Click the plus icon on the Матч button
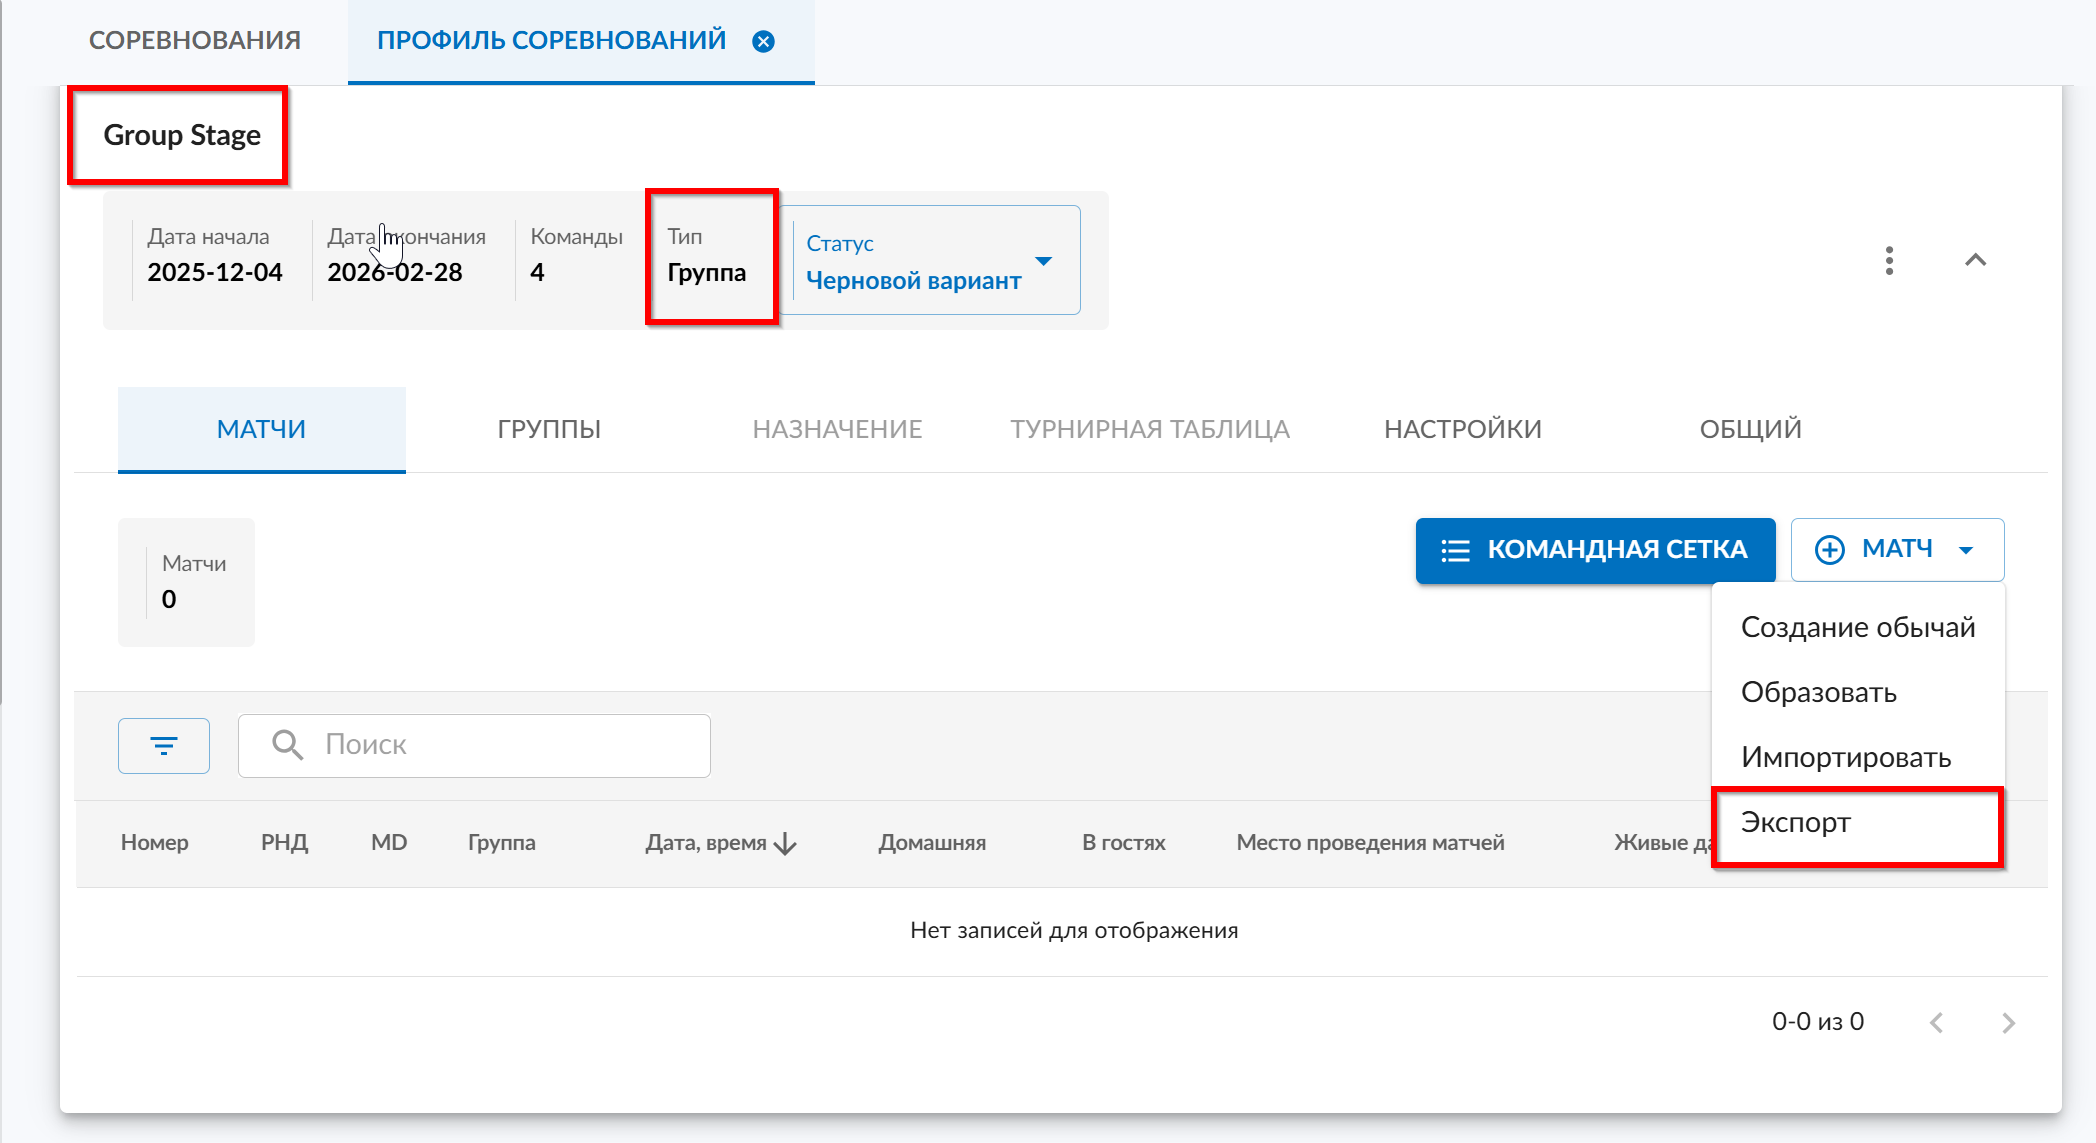 pyautogui.click(x=1829, y=550)
